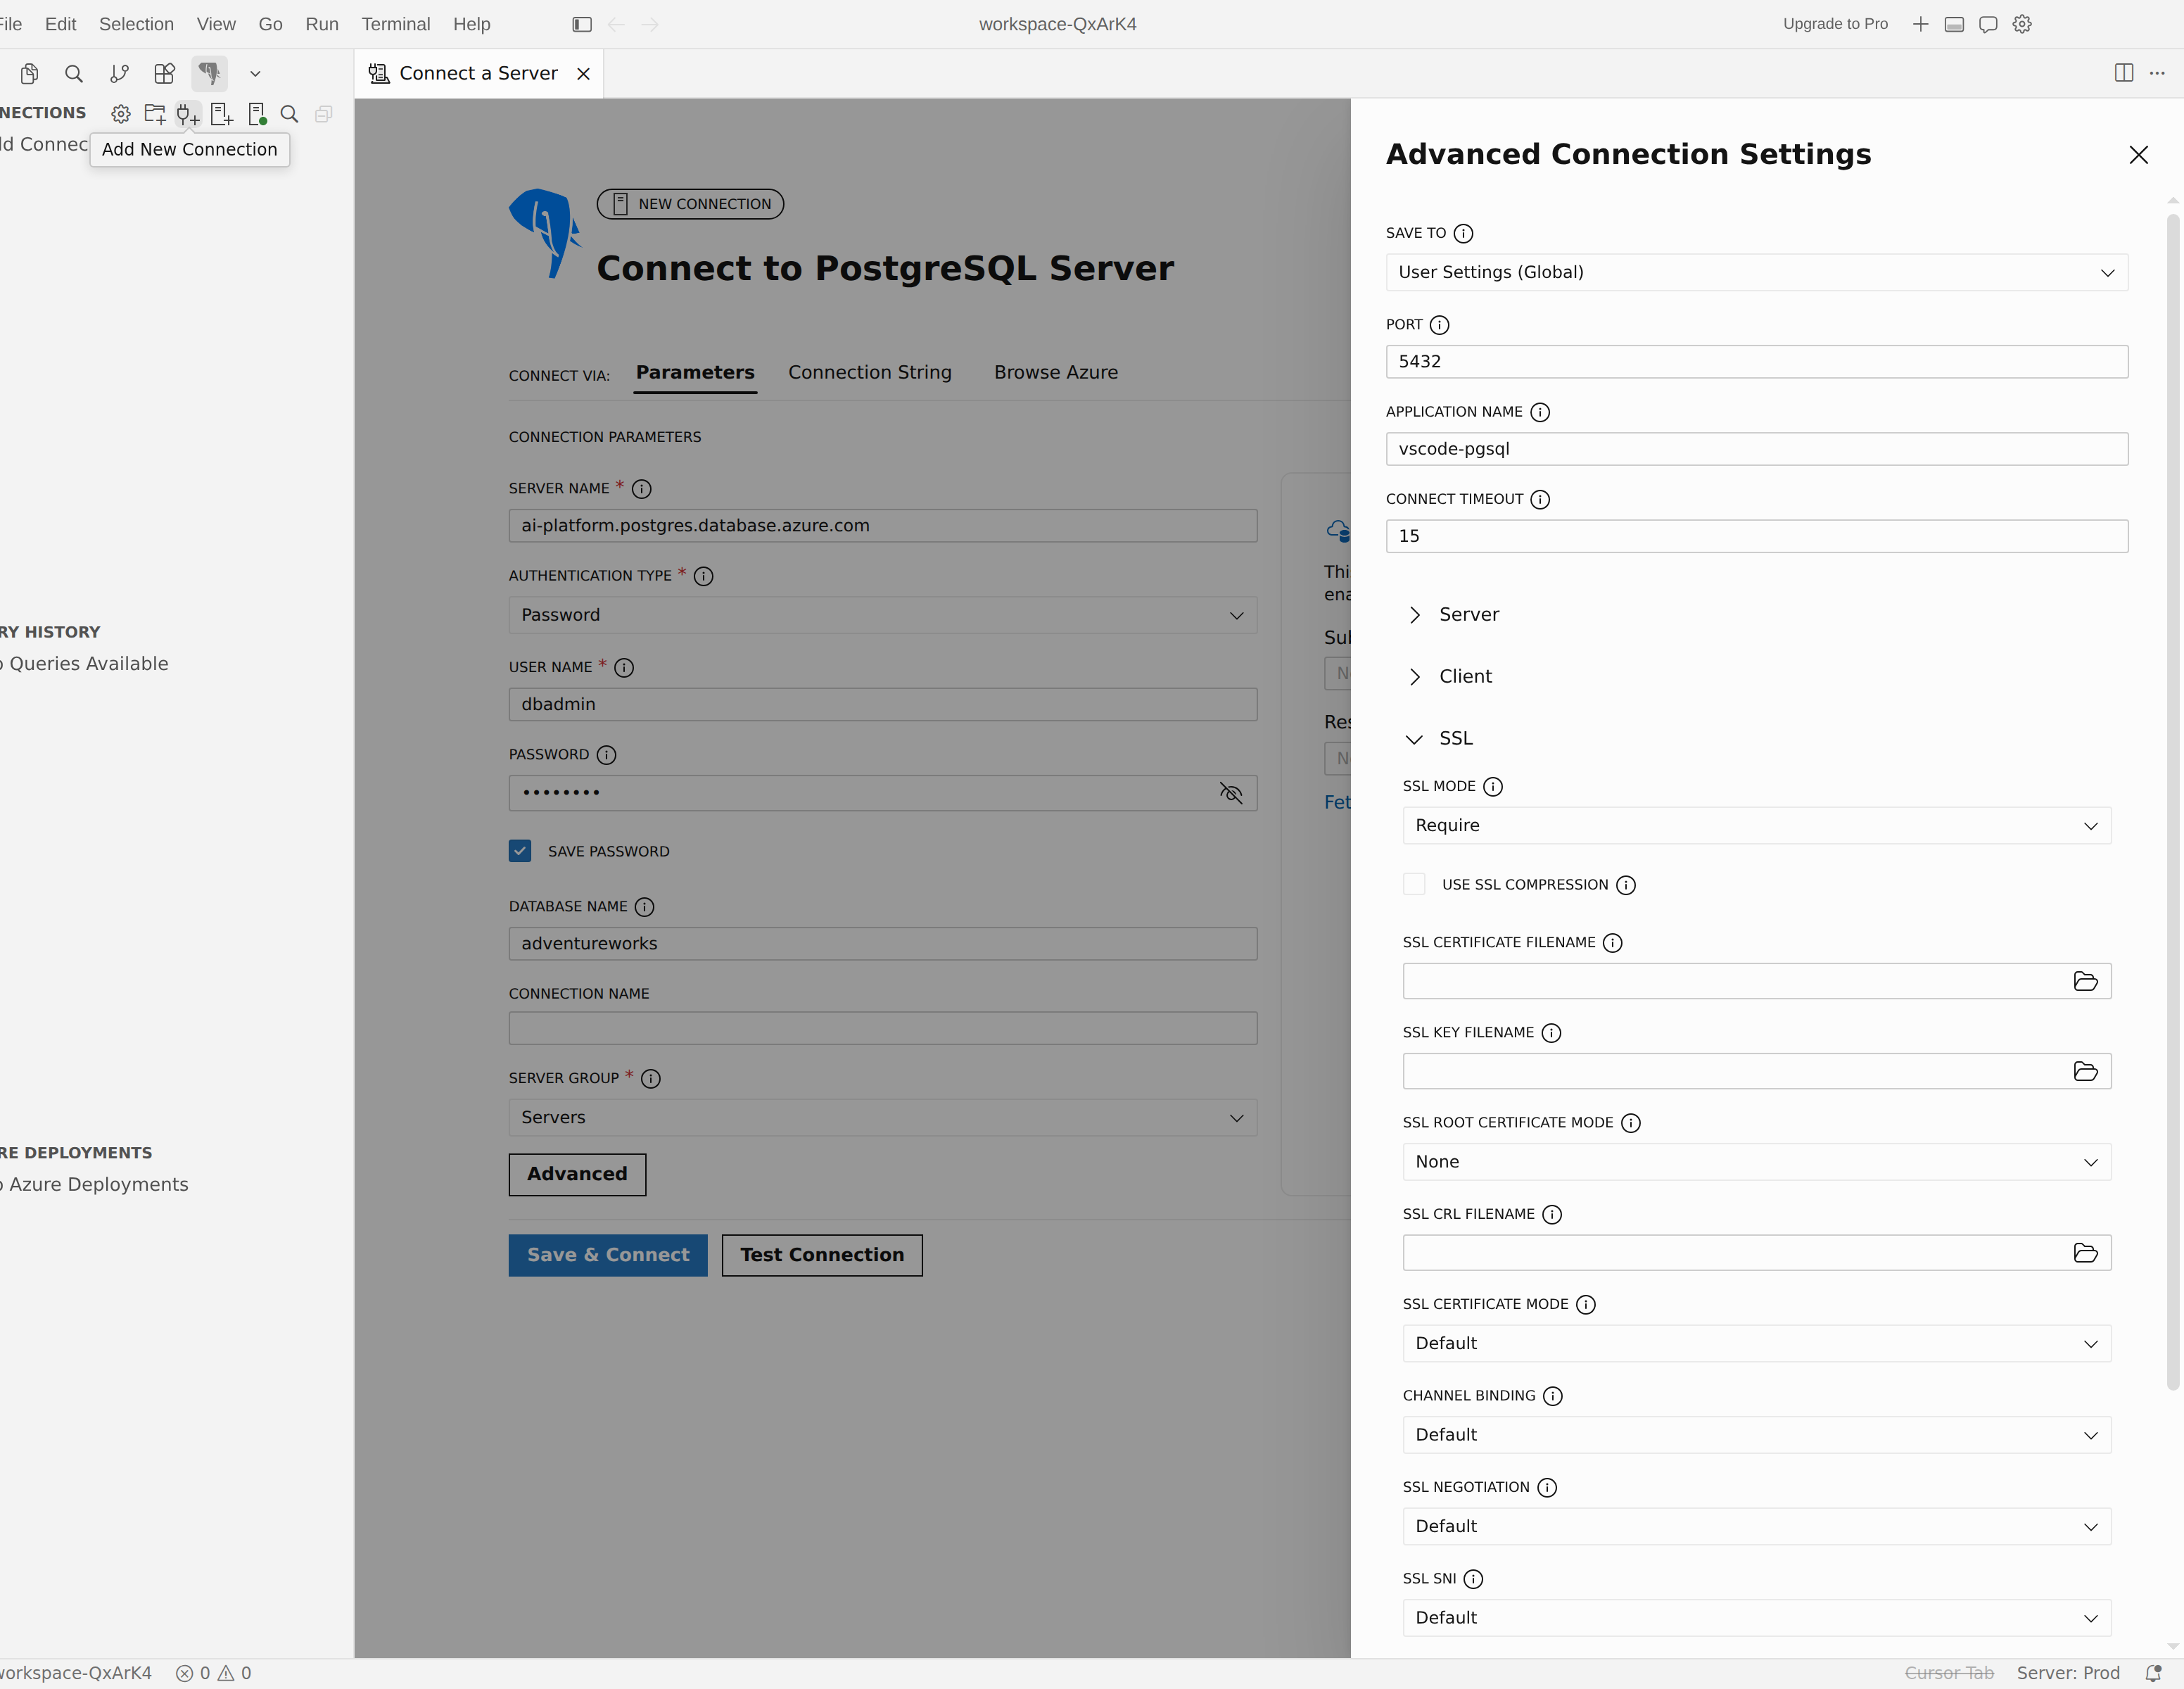Click the search connections magnifier icon
Viewport: 2184px width, 1689px height.
coord(289,114)
